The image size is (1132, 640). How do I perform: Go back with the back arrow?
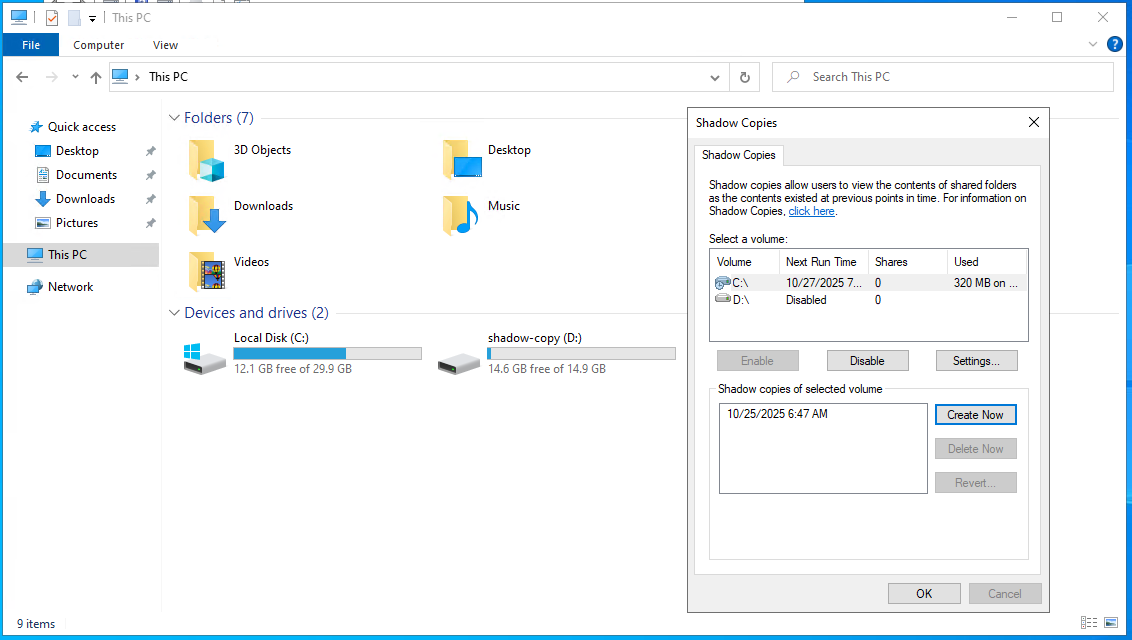tap(22, 77)
